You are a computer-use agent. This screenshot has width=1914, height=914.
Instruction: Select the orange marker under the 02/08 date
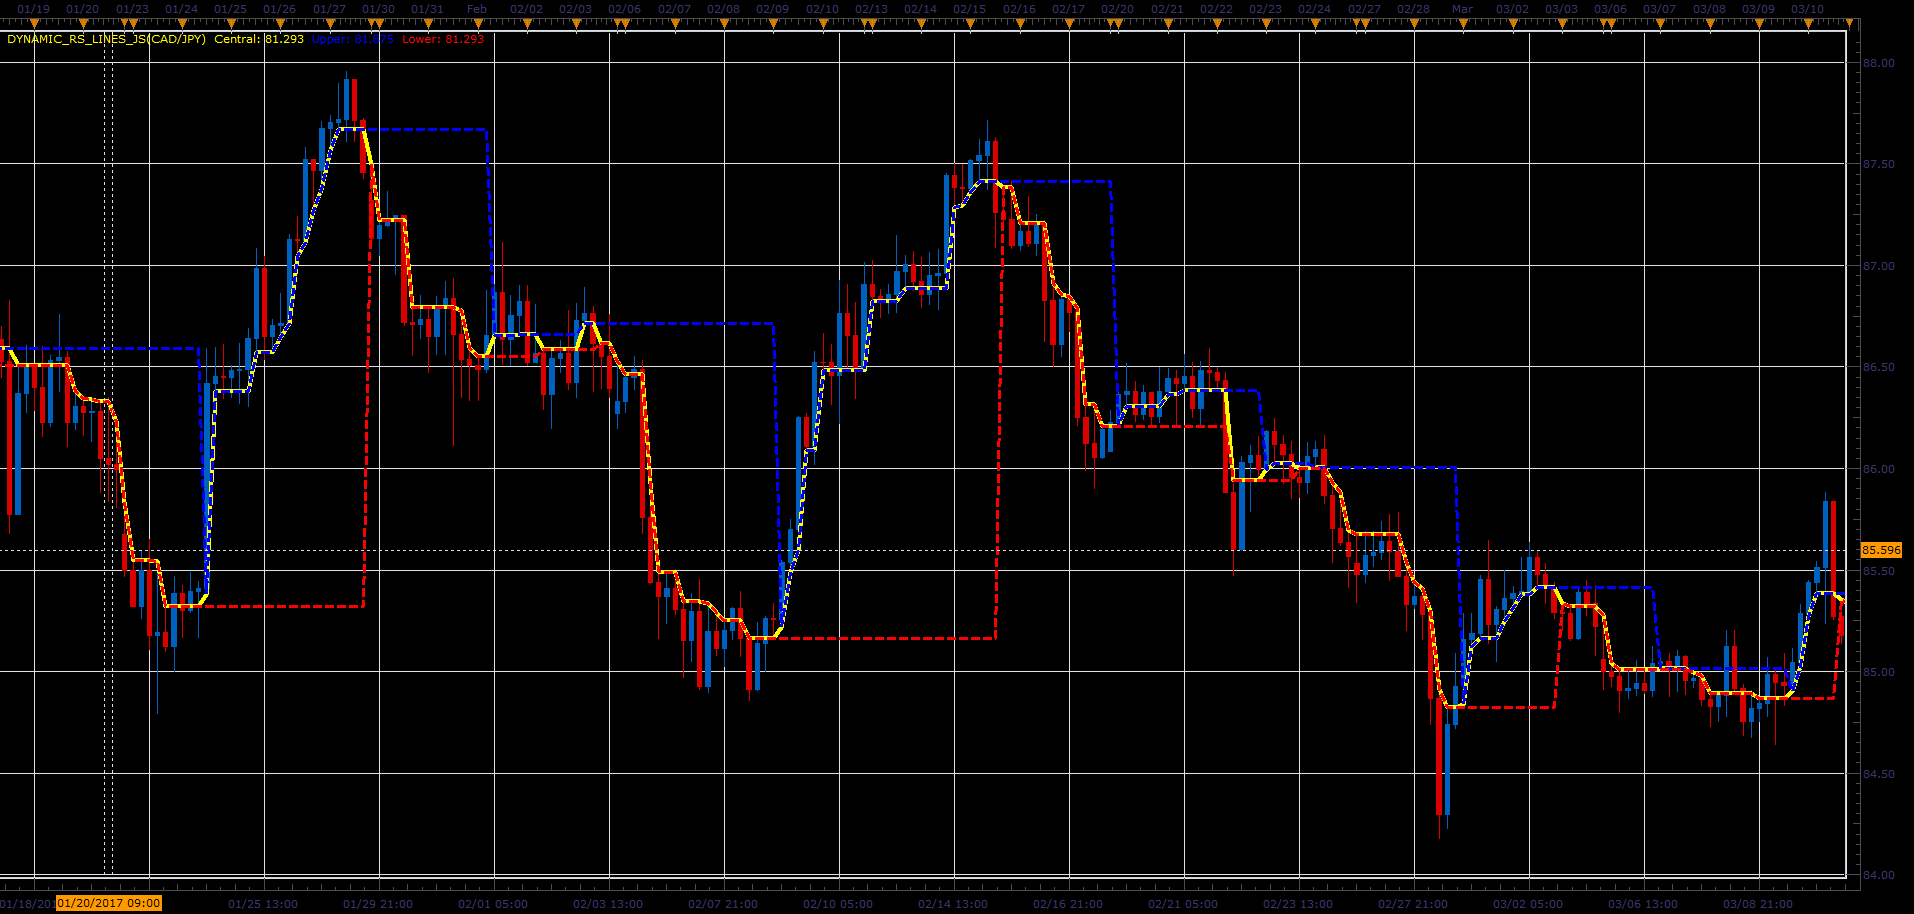(724, 23)
